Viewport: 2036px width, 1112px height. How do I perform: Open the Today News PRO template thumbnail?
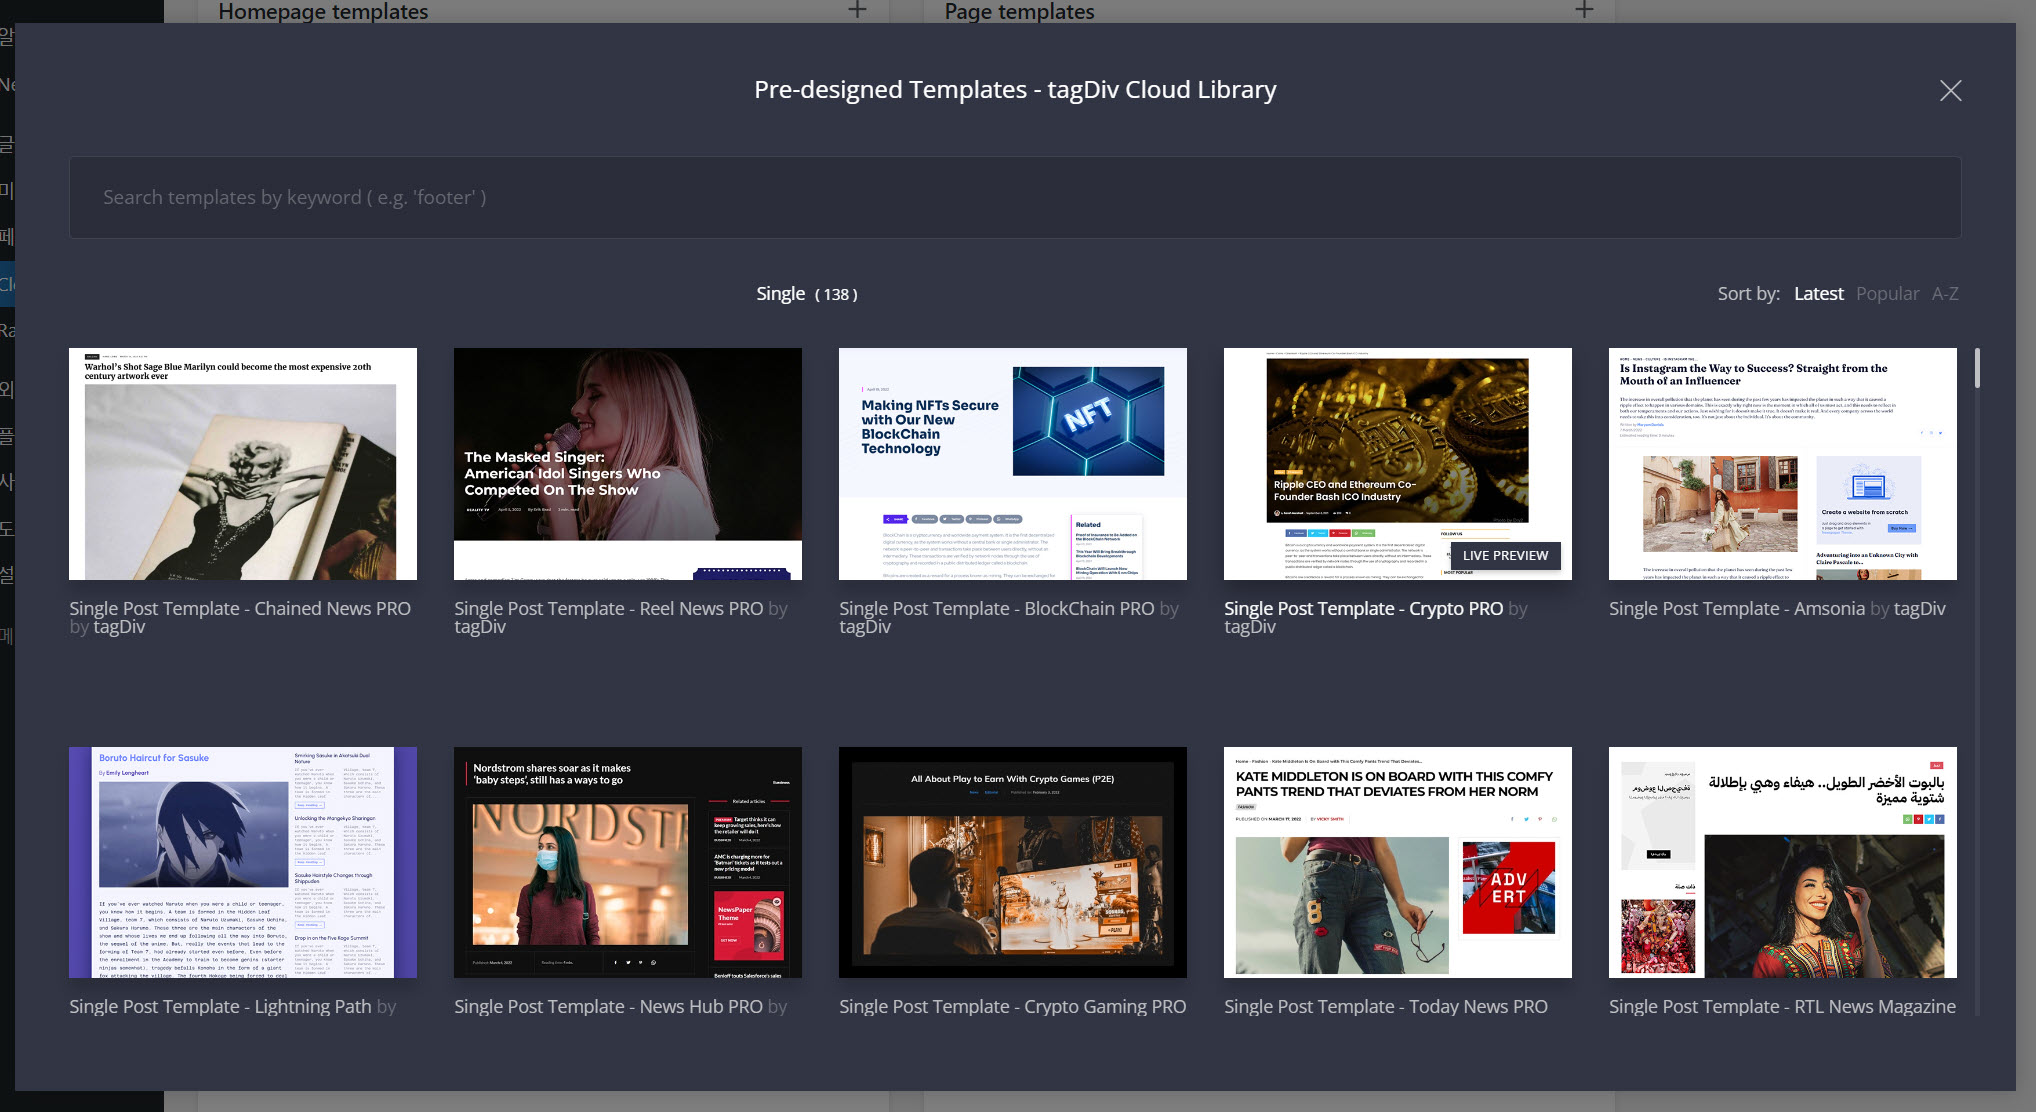point(1398,862)
